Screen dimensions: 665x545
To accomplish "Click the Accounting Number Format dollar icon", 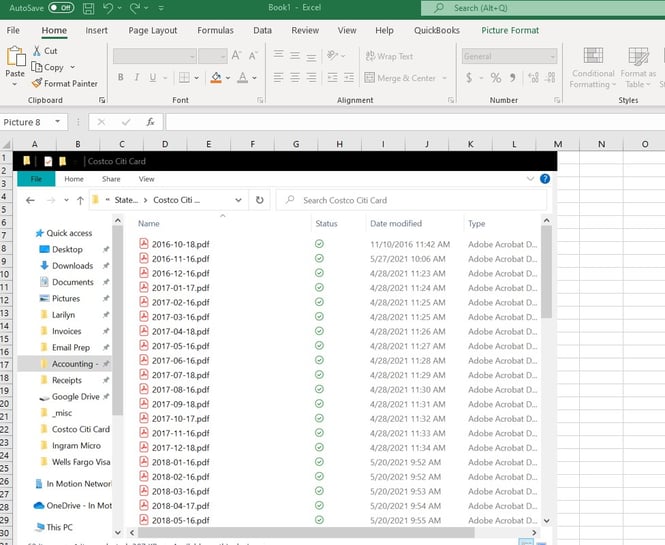I will click(469, 78).
